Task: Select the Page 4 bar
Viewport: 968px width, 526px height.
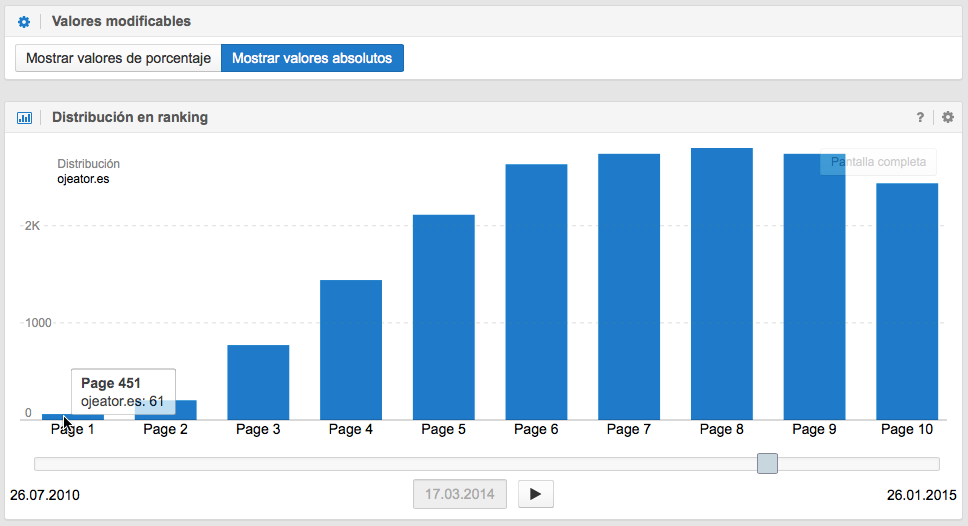Action: click(351, 350)
